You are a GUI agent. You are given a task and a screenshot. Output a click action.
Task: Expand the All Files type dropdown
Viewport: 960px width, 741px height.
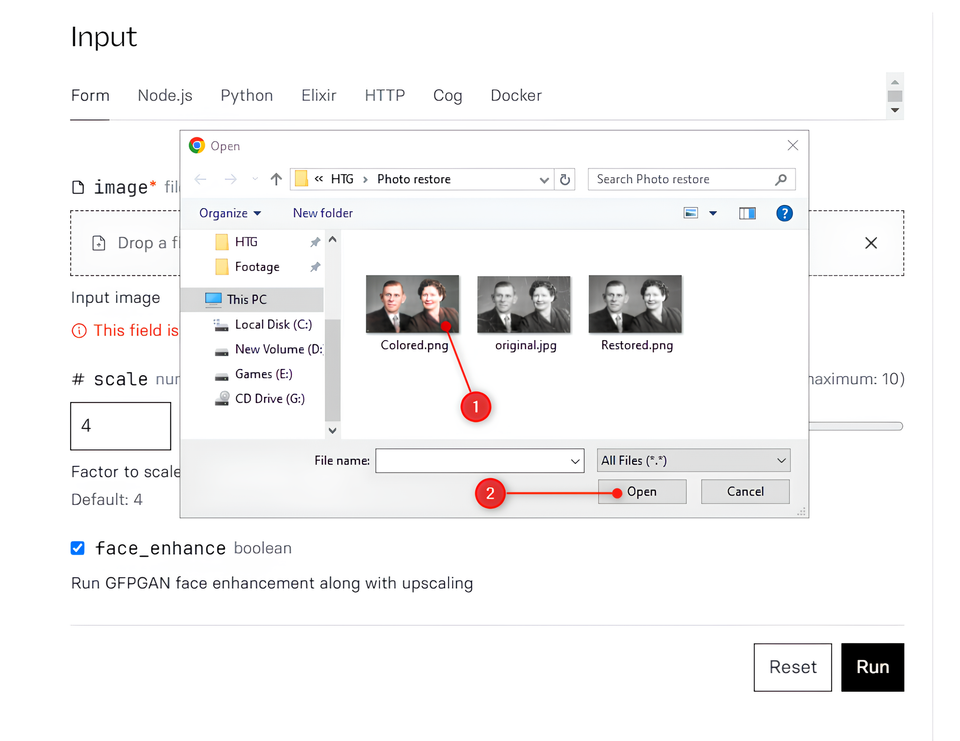pyautogui.click(x=694, y=461)
